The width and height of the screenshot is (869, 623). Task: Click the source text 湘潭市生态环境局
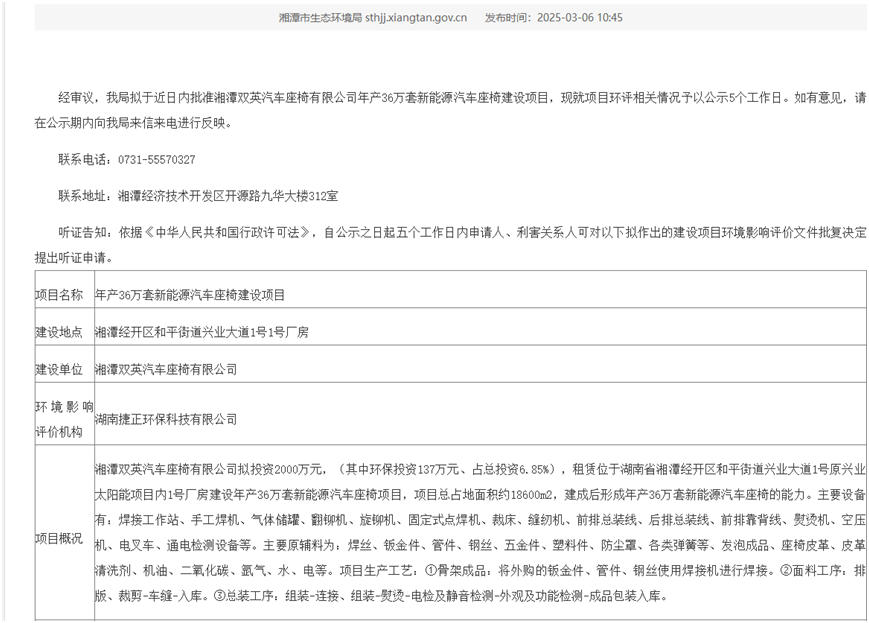click(320, 18)
